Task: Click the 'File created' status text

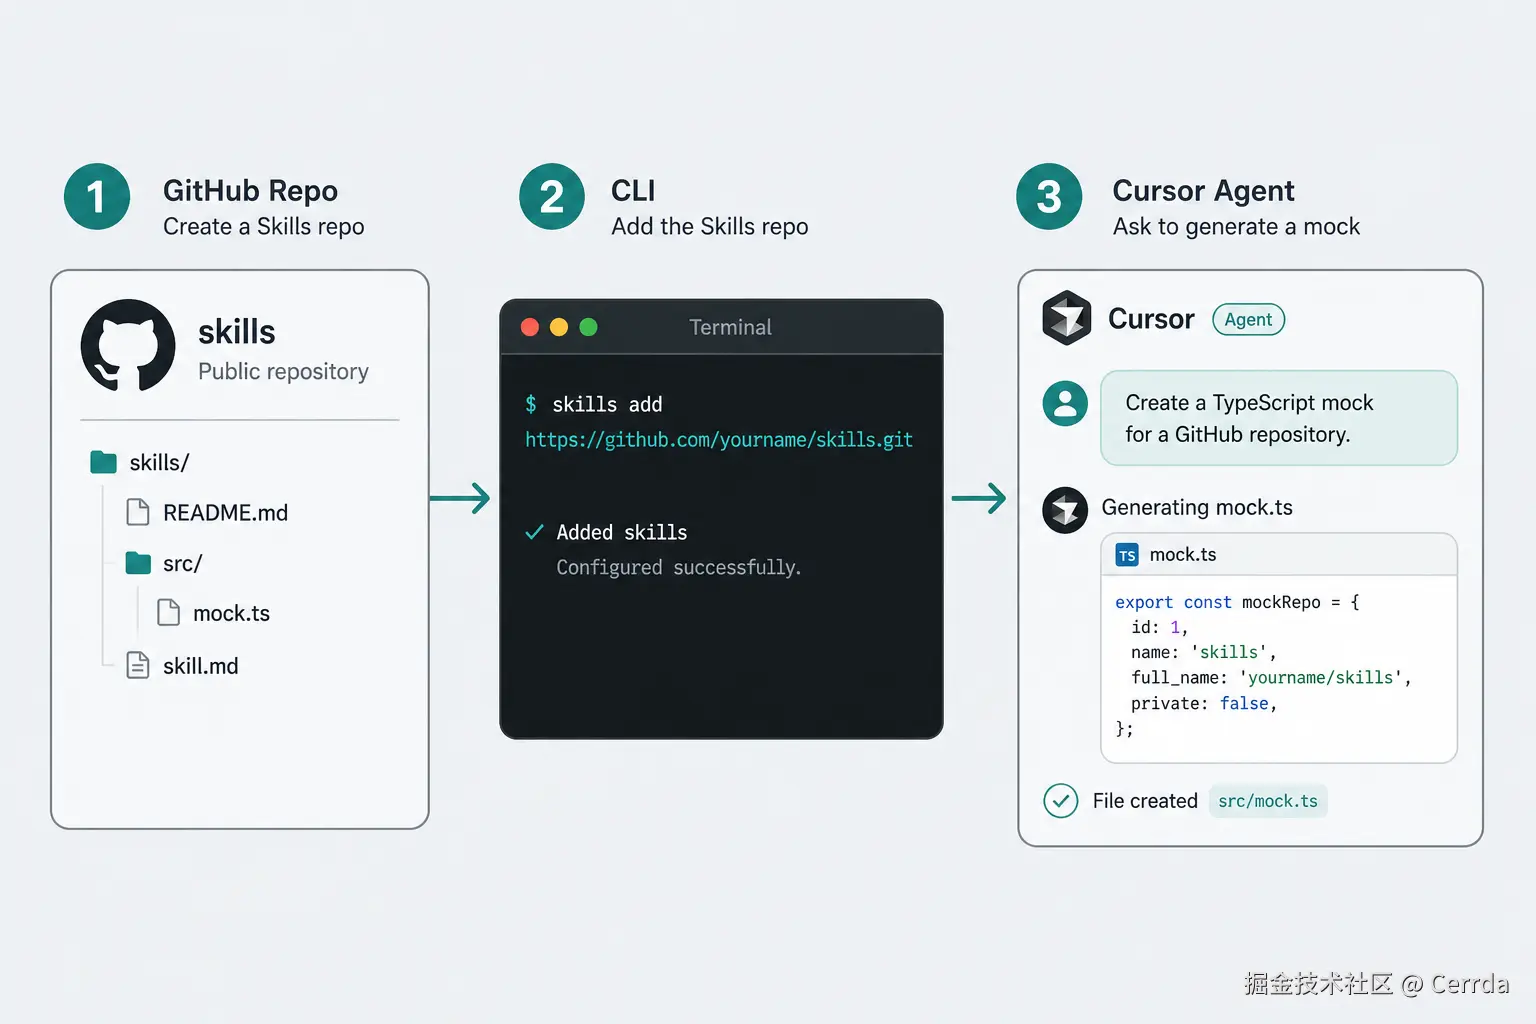Action: (x=1145, y=801)
